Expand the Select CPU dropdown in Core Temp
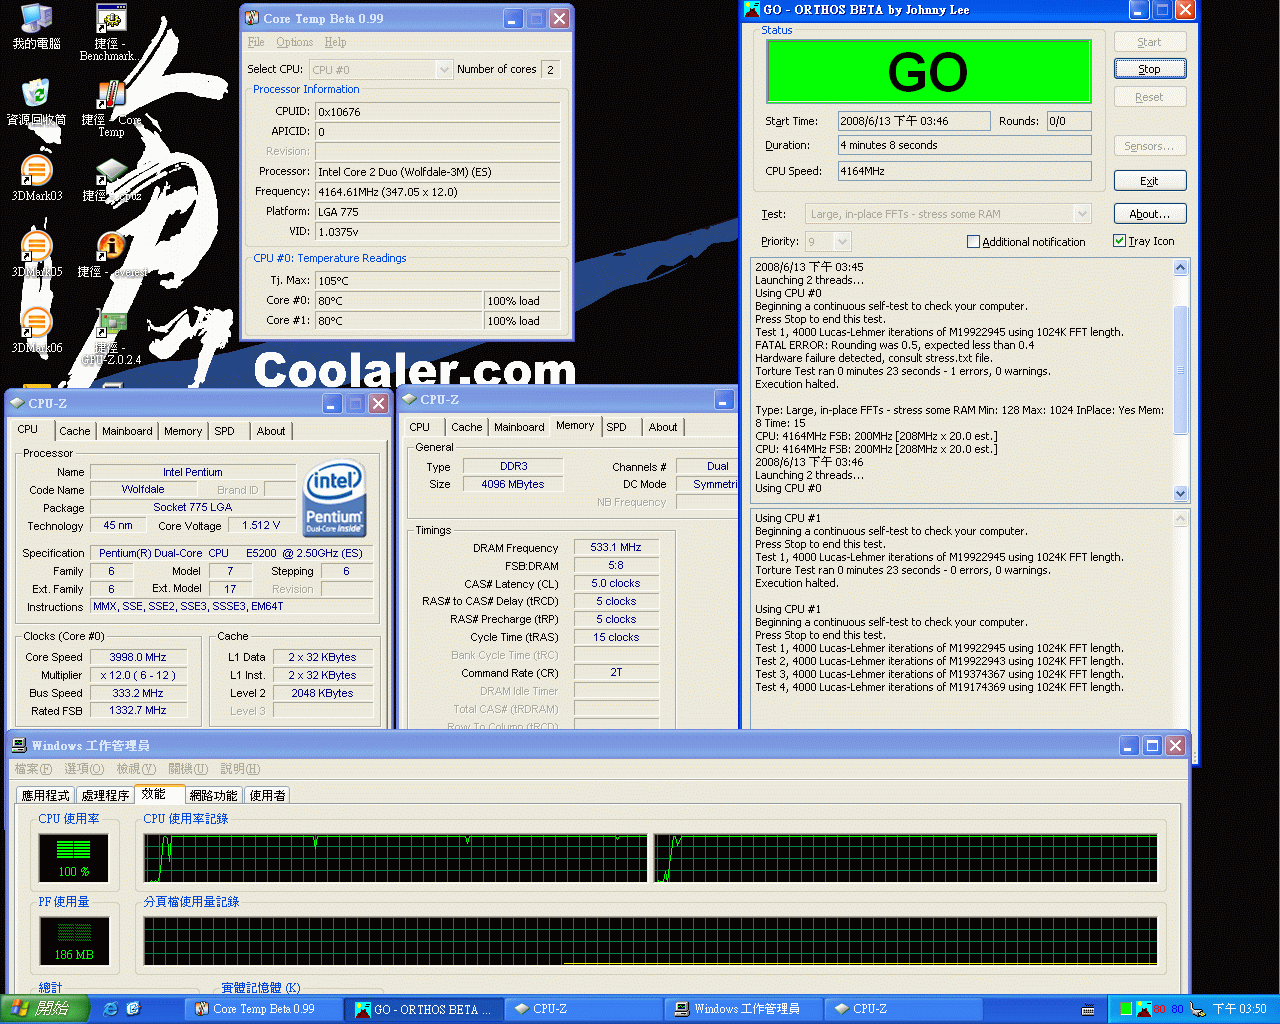1280x1024 pixels. pyautogui.click(x=444, y=69)
